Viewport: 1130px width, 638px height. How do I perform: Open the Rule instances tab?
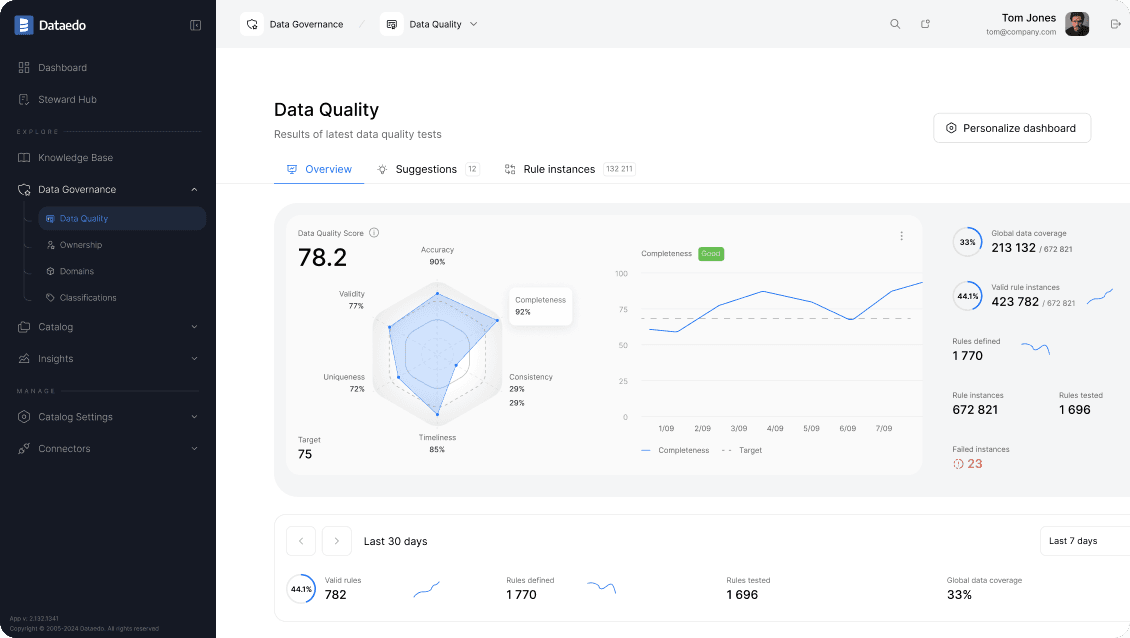pos(558,169)
